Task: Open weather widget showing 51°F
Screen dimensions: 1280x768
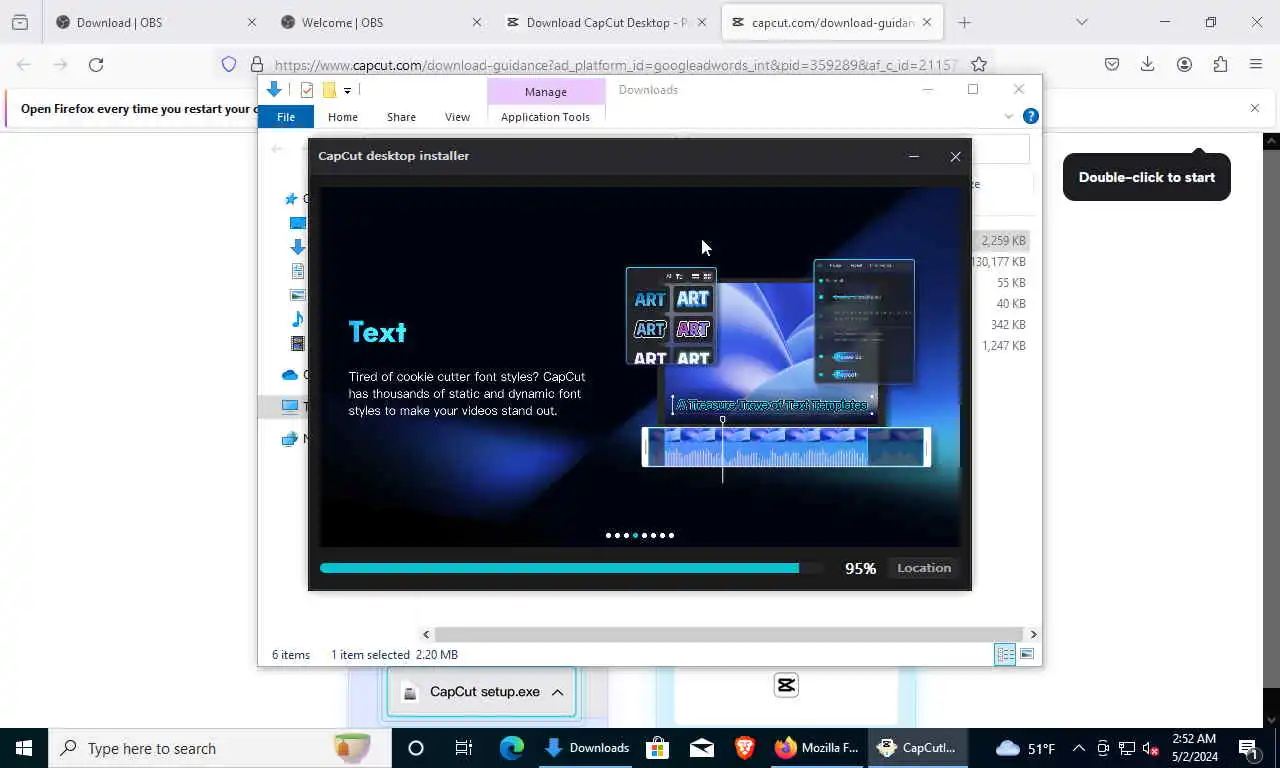Action: [1025, 748]
